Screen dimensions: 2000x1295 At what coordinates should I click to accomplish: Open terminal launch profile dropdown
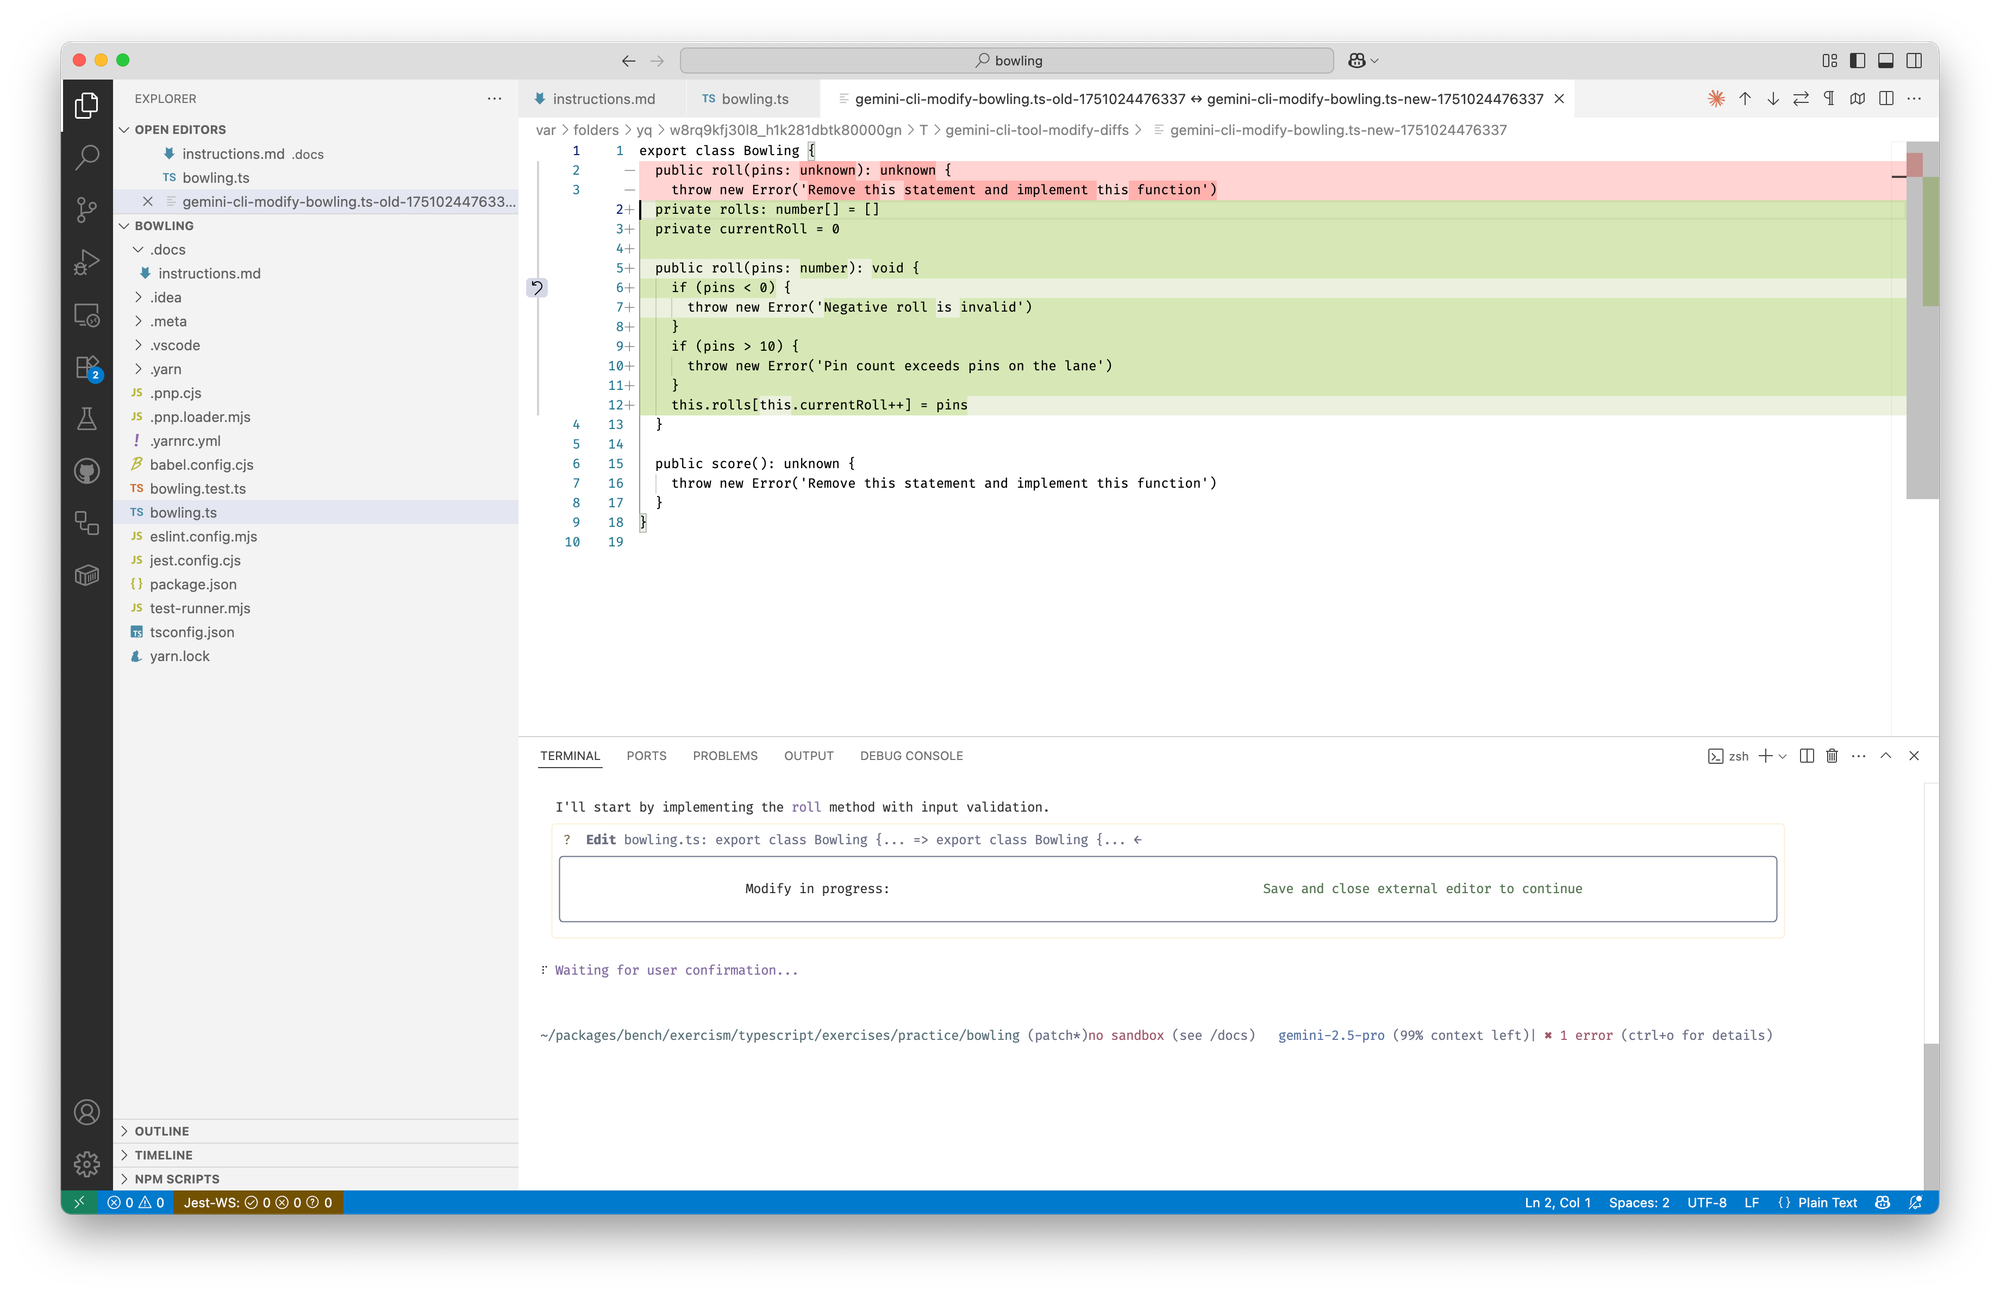pos(1782,756)
